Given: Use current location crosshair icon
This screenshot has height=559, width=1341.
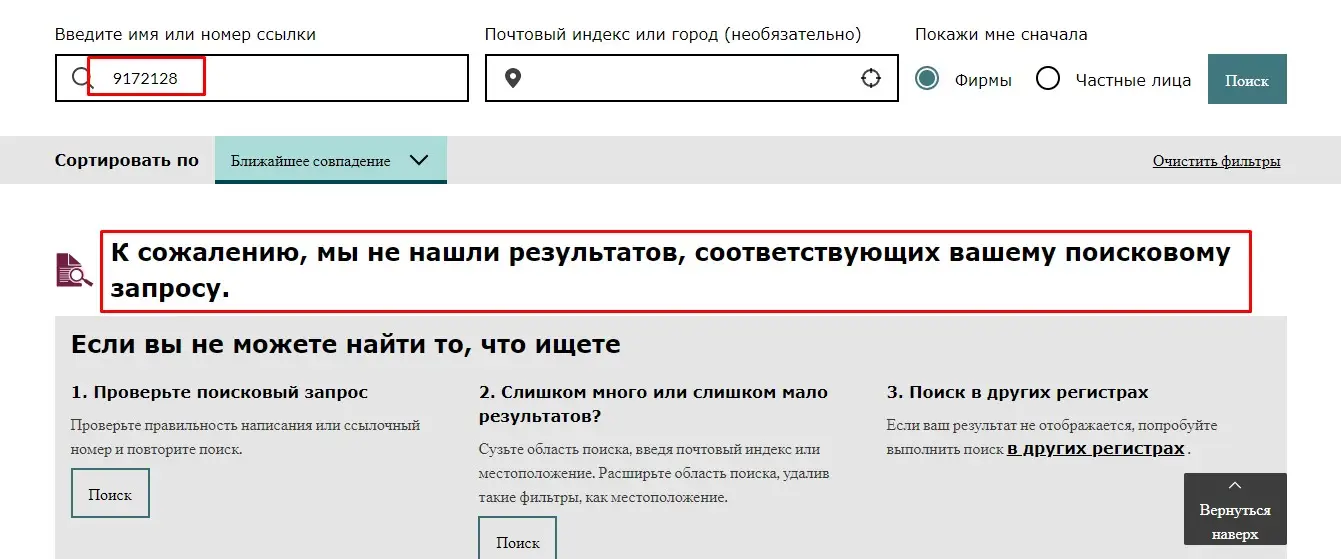Looking at the screenshot, I should tap(871, 78).
